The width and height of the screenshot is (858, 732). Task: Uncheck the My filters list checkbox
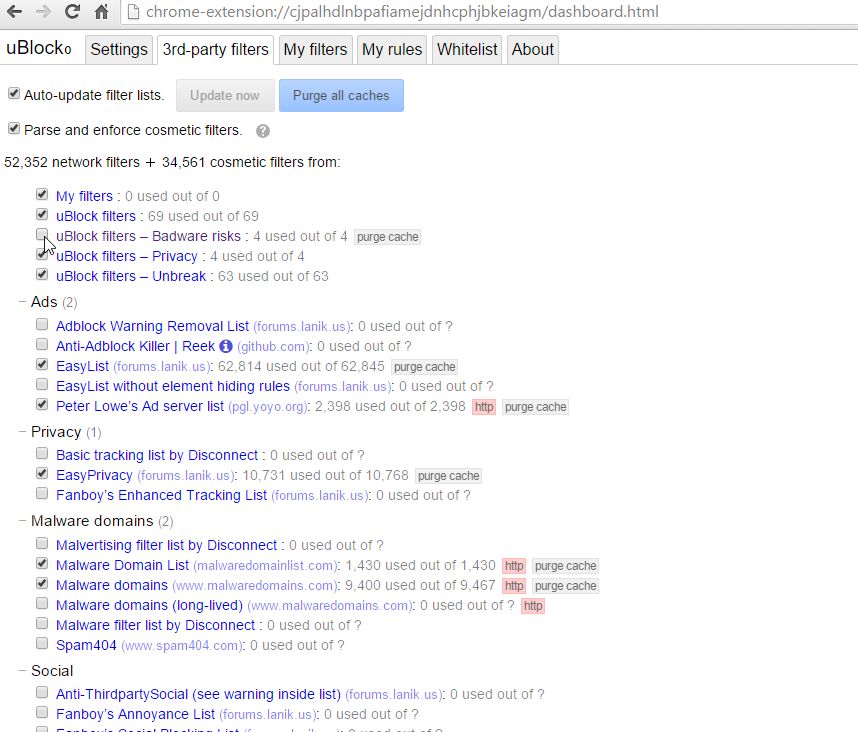pos(42,194)
